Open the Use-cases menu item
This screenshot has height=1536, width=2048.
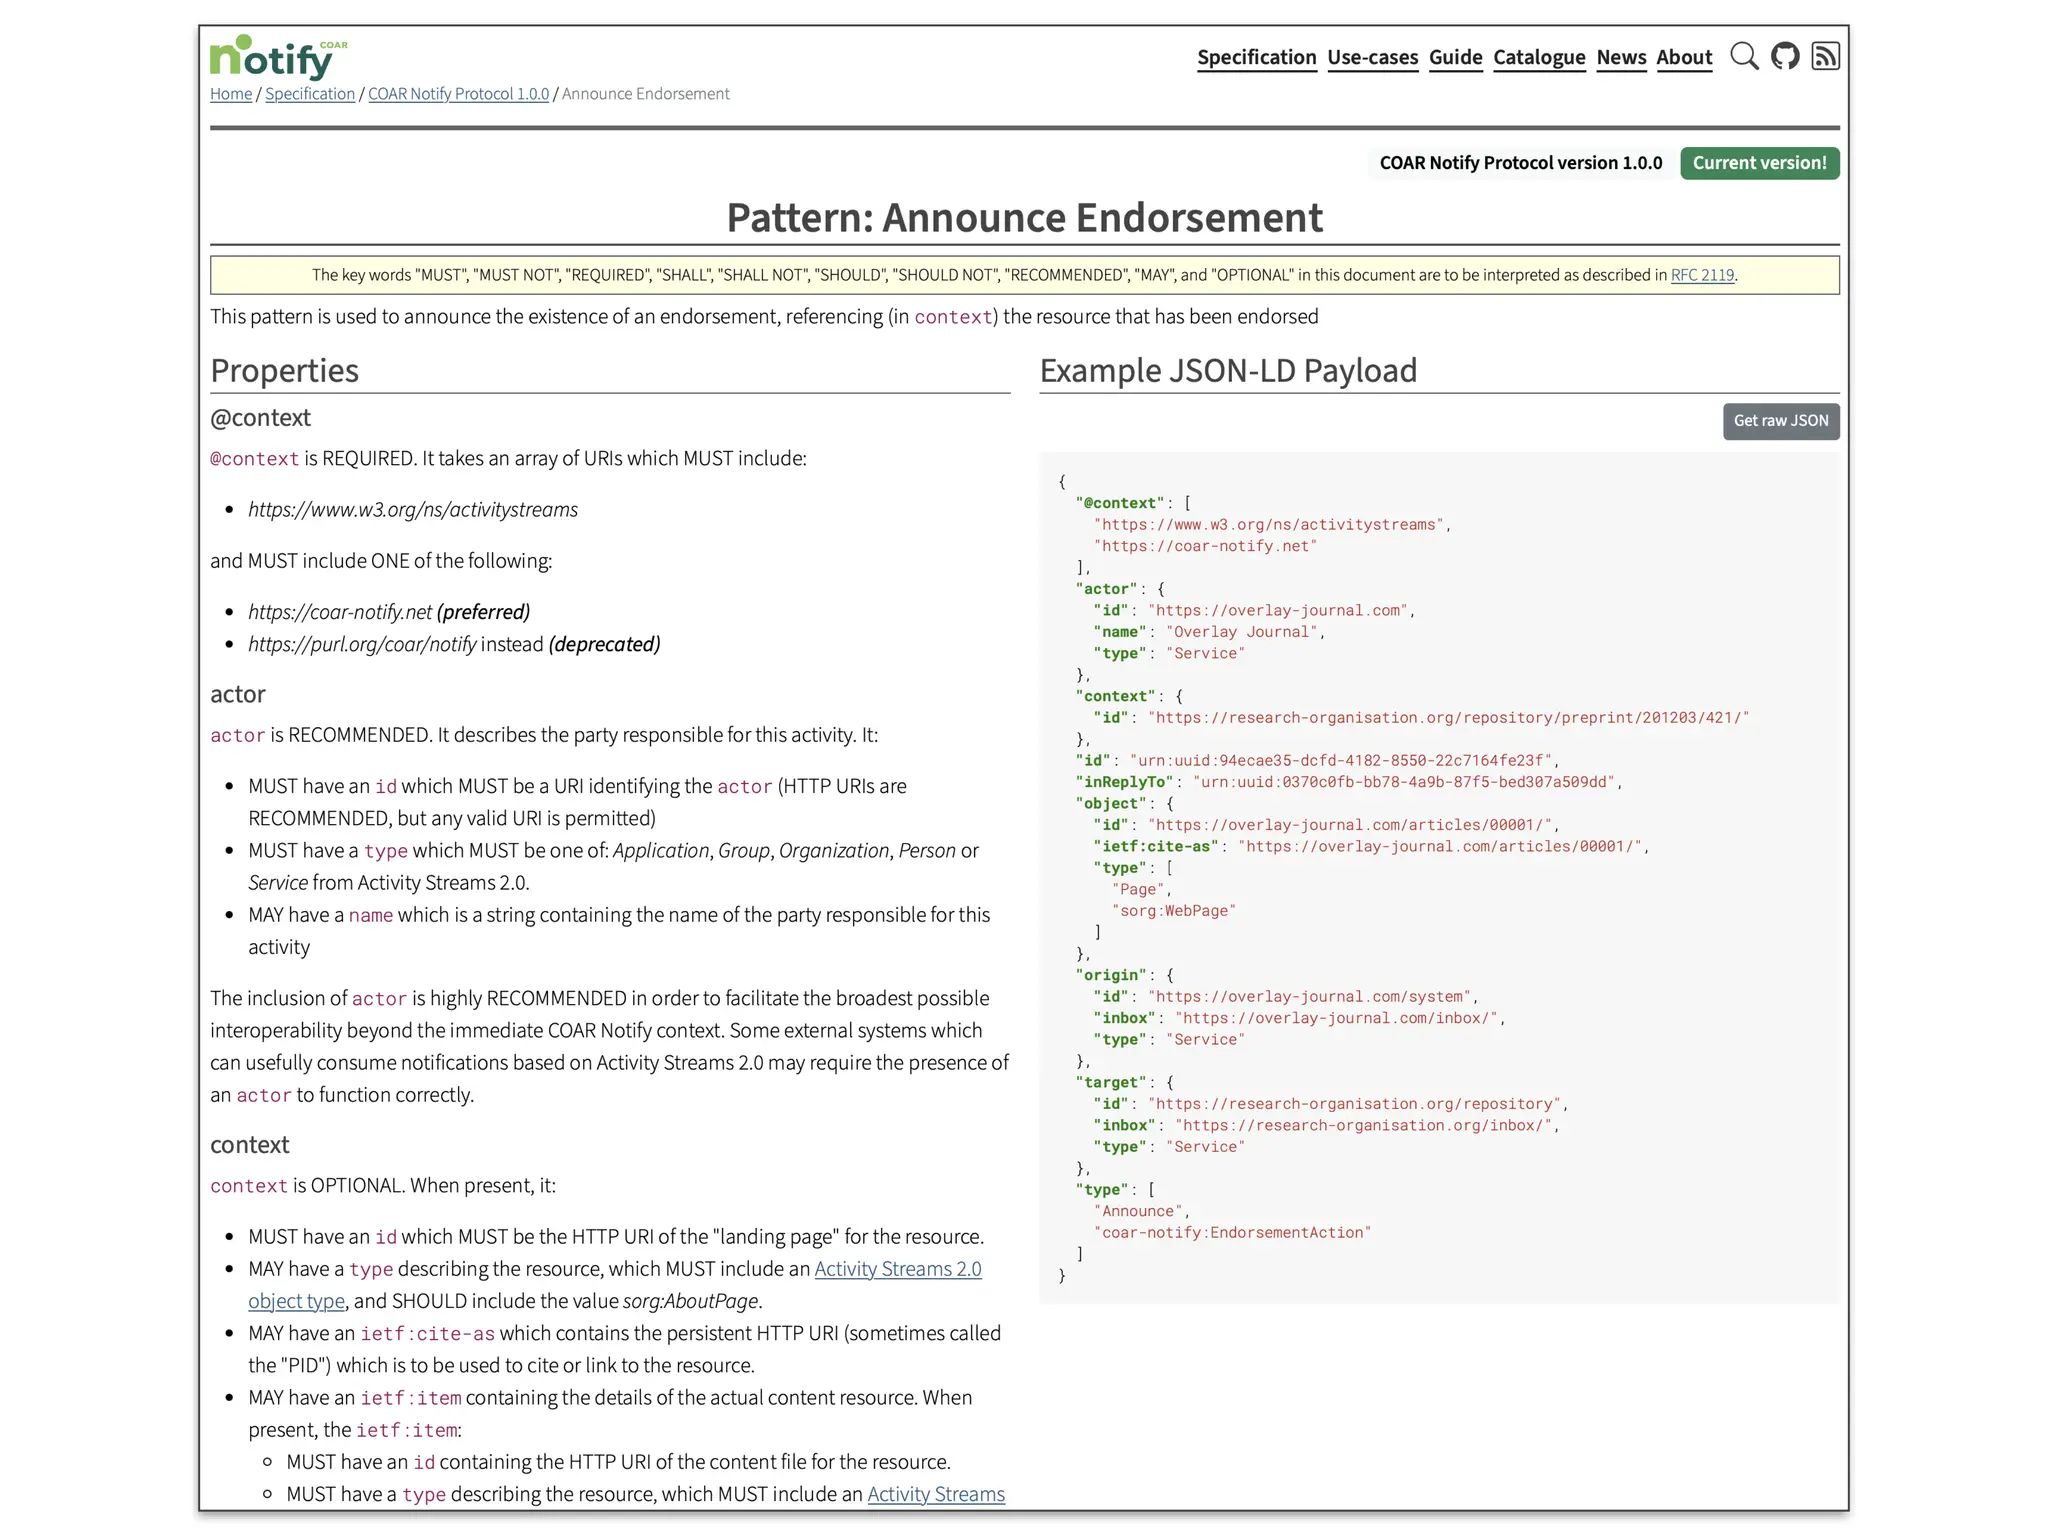1372,57
